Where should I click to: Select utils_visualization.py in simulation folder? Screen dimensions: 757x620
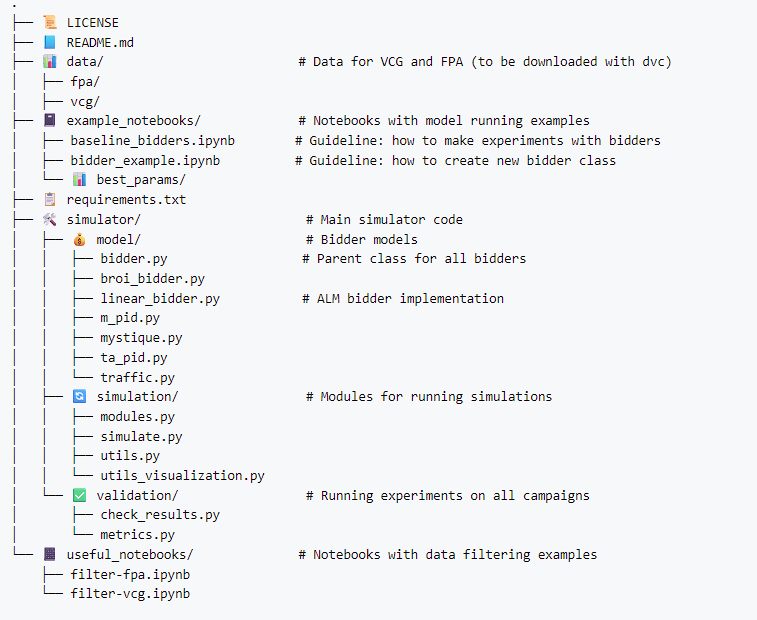[182, 476]
